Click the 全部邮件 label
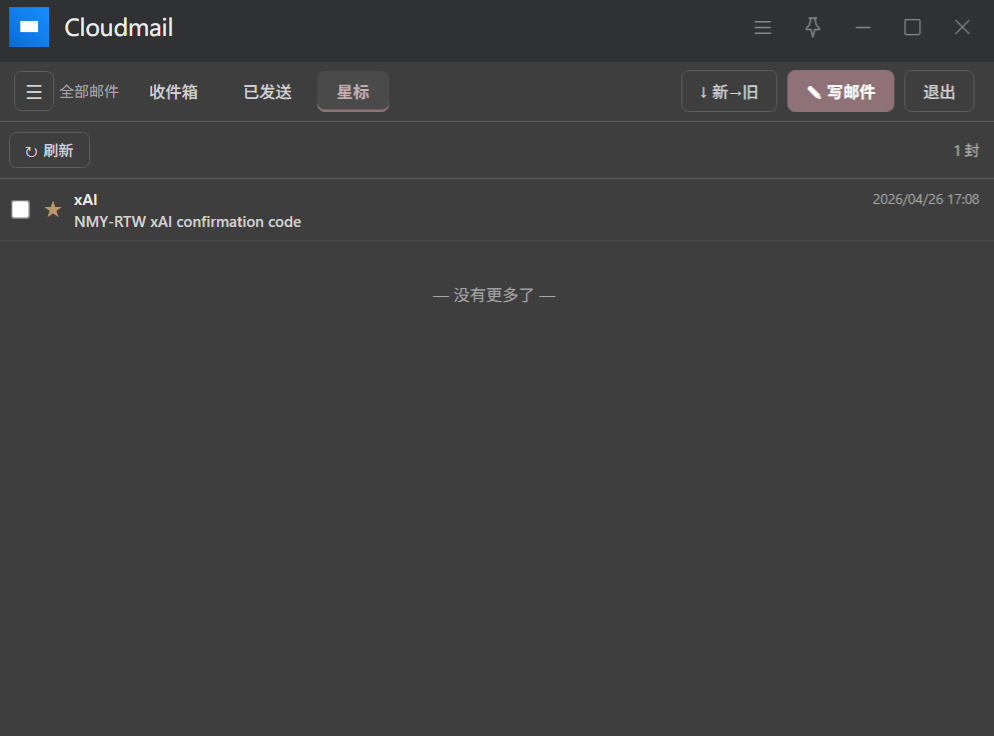Viewport: 994px width, 736px height. coord(89,92)
